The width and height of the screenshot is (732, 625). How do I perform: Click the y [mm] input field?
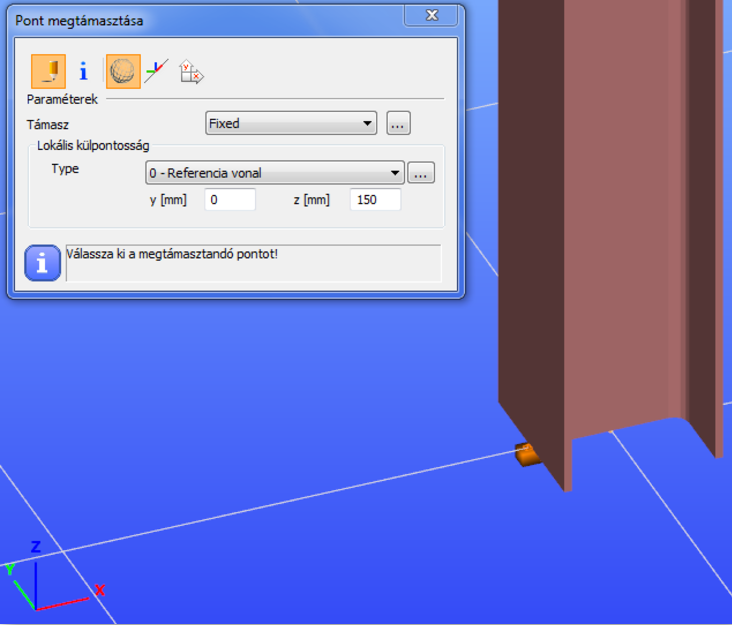click(x=230, y=200)
